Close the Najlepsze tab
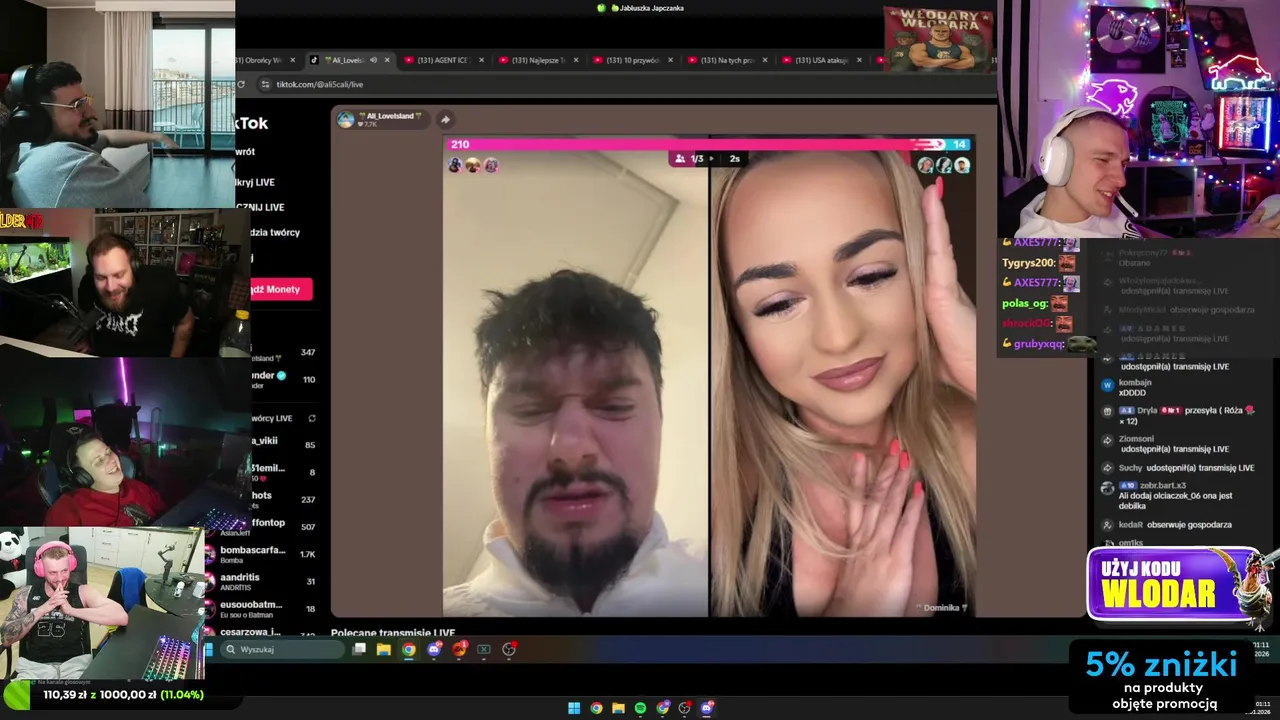1280x720 pixels. click(576, 60)
